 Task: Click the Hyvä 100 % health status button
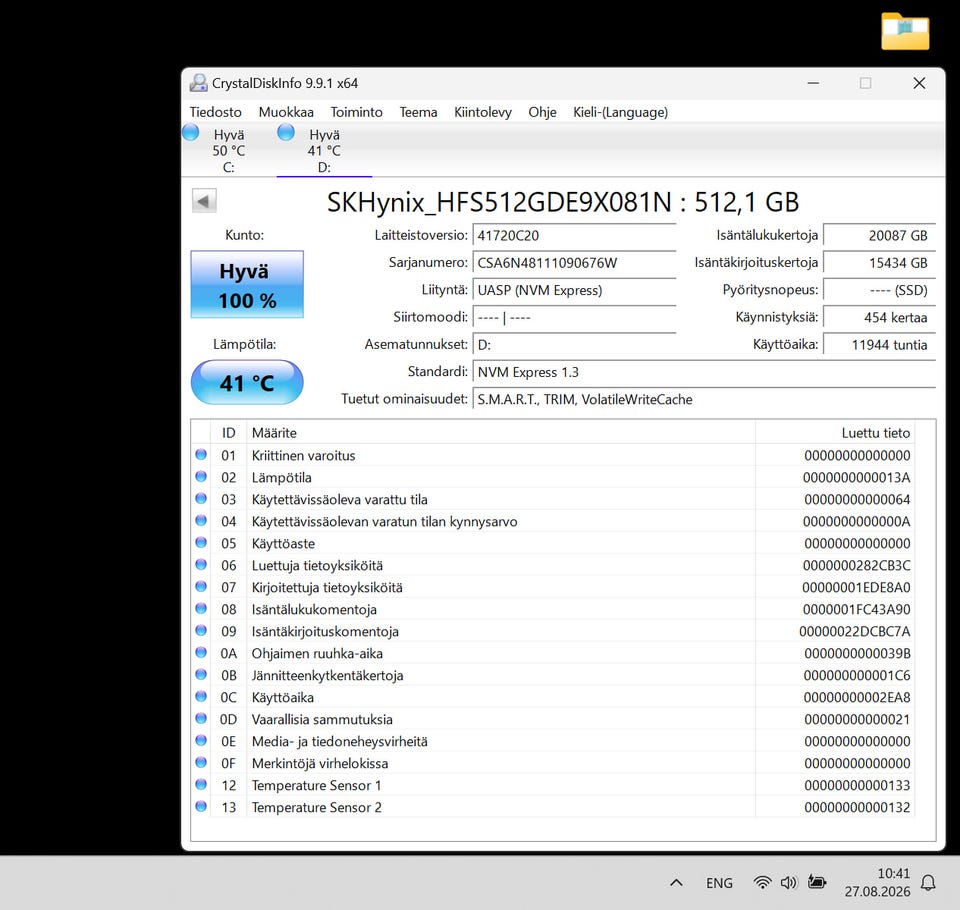tap(247, 284)
